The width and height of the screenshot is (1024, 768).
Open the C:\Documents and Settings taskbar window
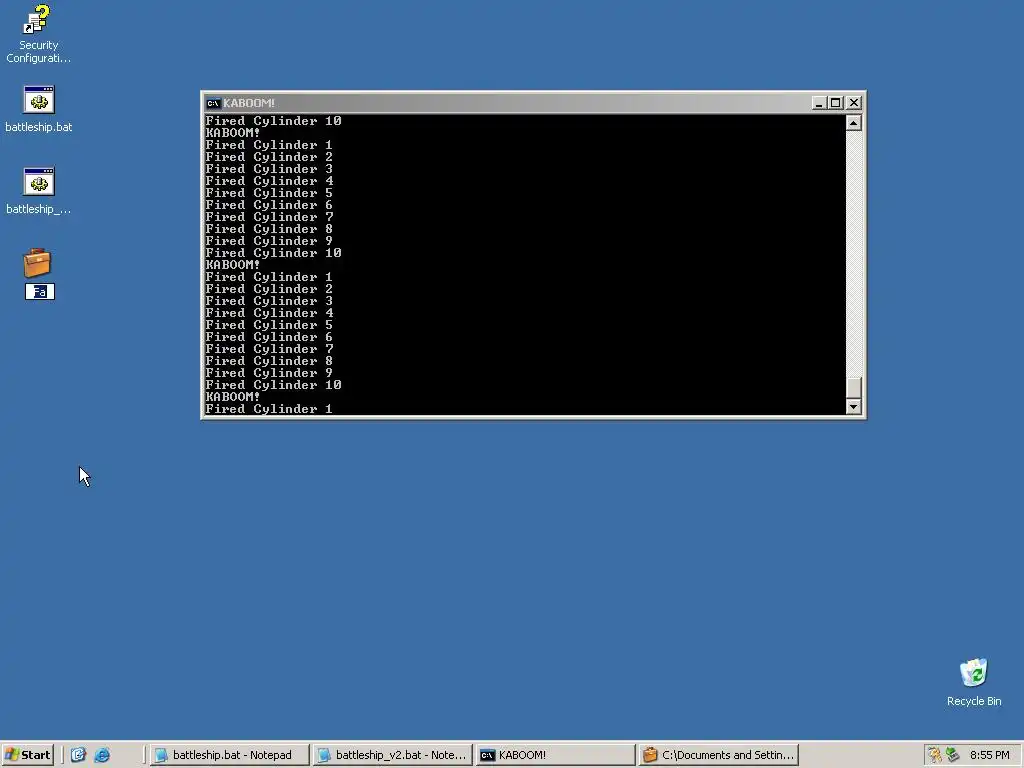pos(719,755)
